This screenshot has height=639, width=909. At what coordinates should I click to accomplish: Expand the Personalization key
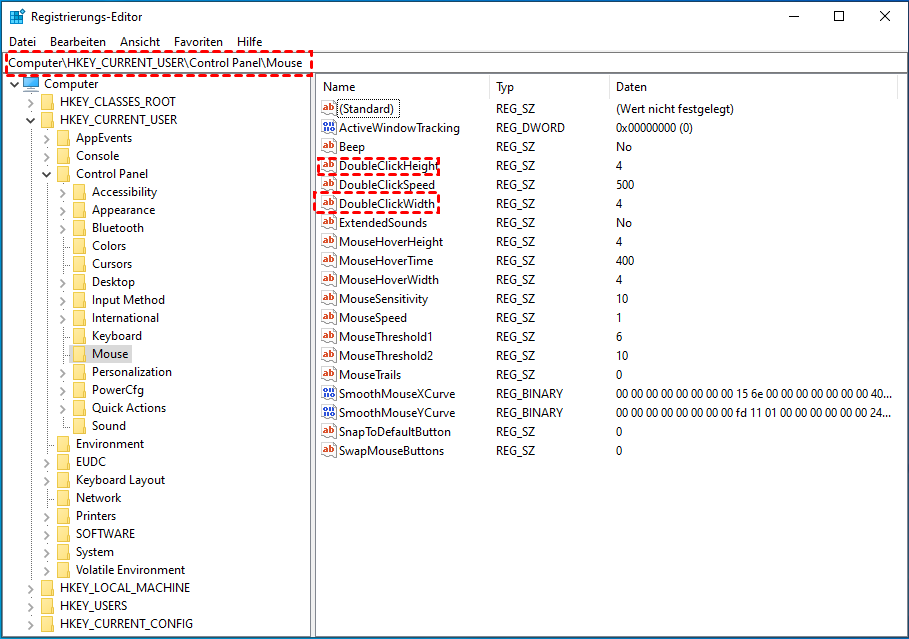(63, 372)
